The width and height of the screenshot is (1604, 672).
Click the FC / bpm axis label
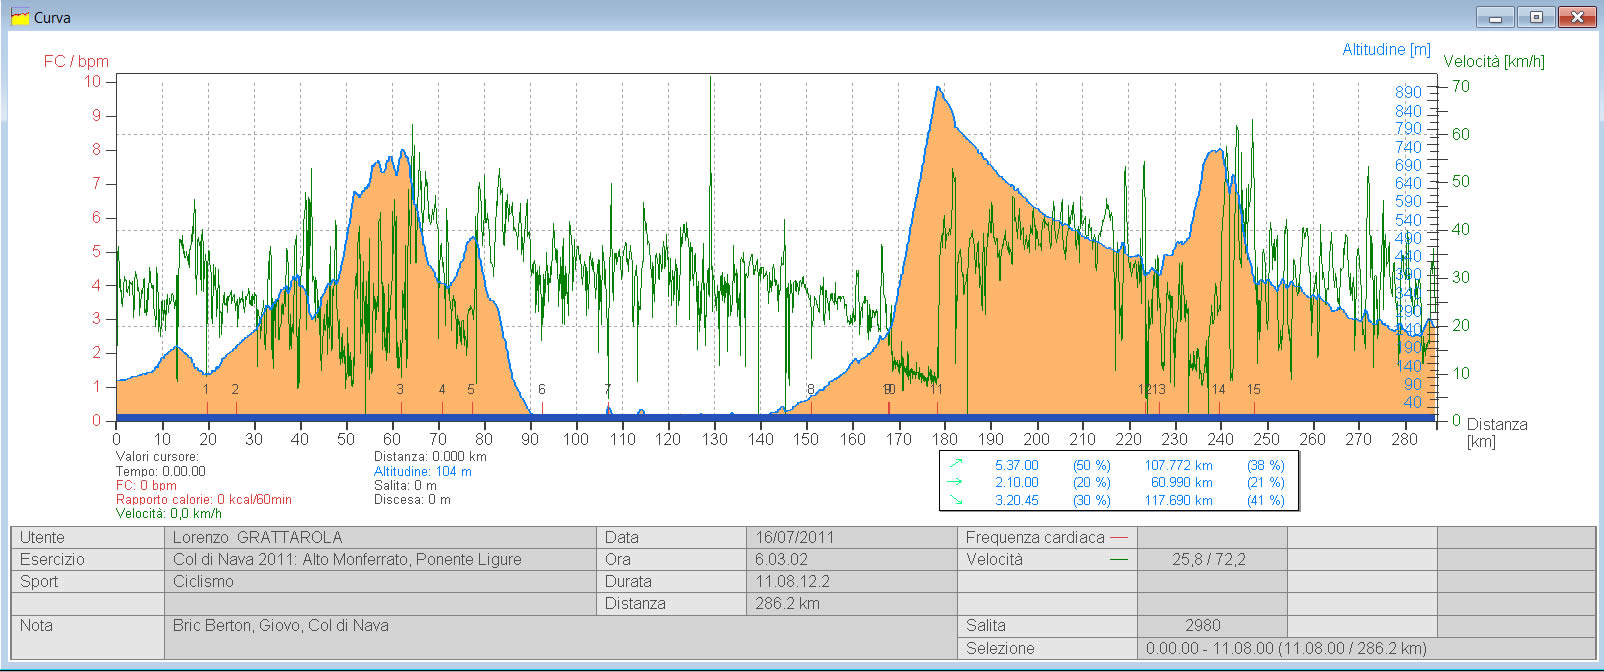tap(76, 61)
